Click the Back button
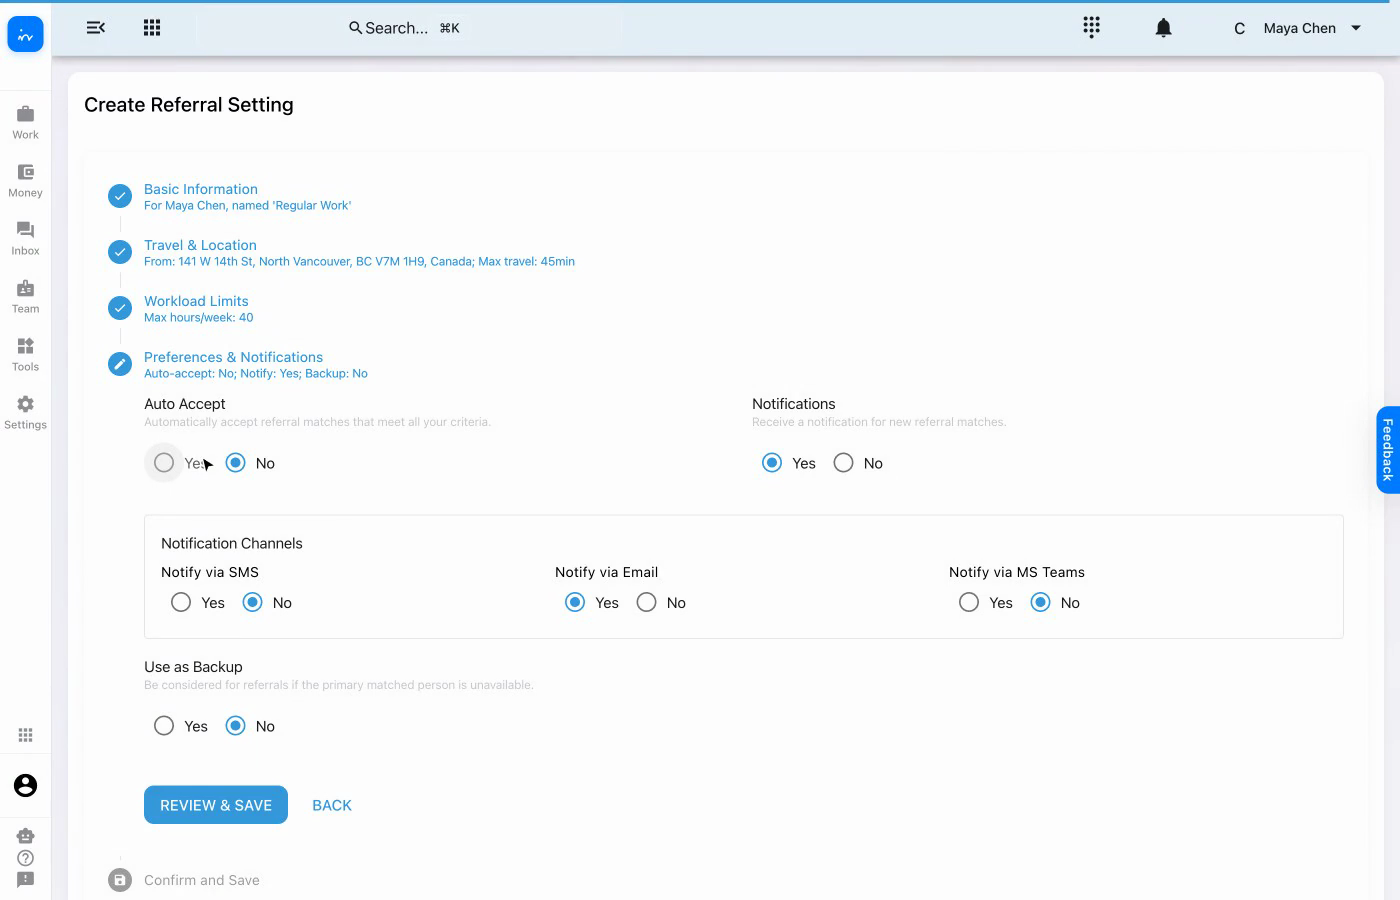The image size is (1400, 900). [x=332, y=805]
